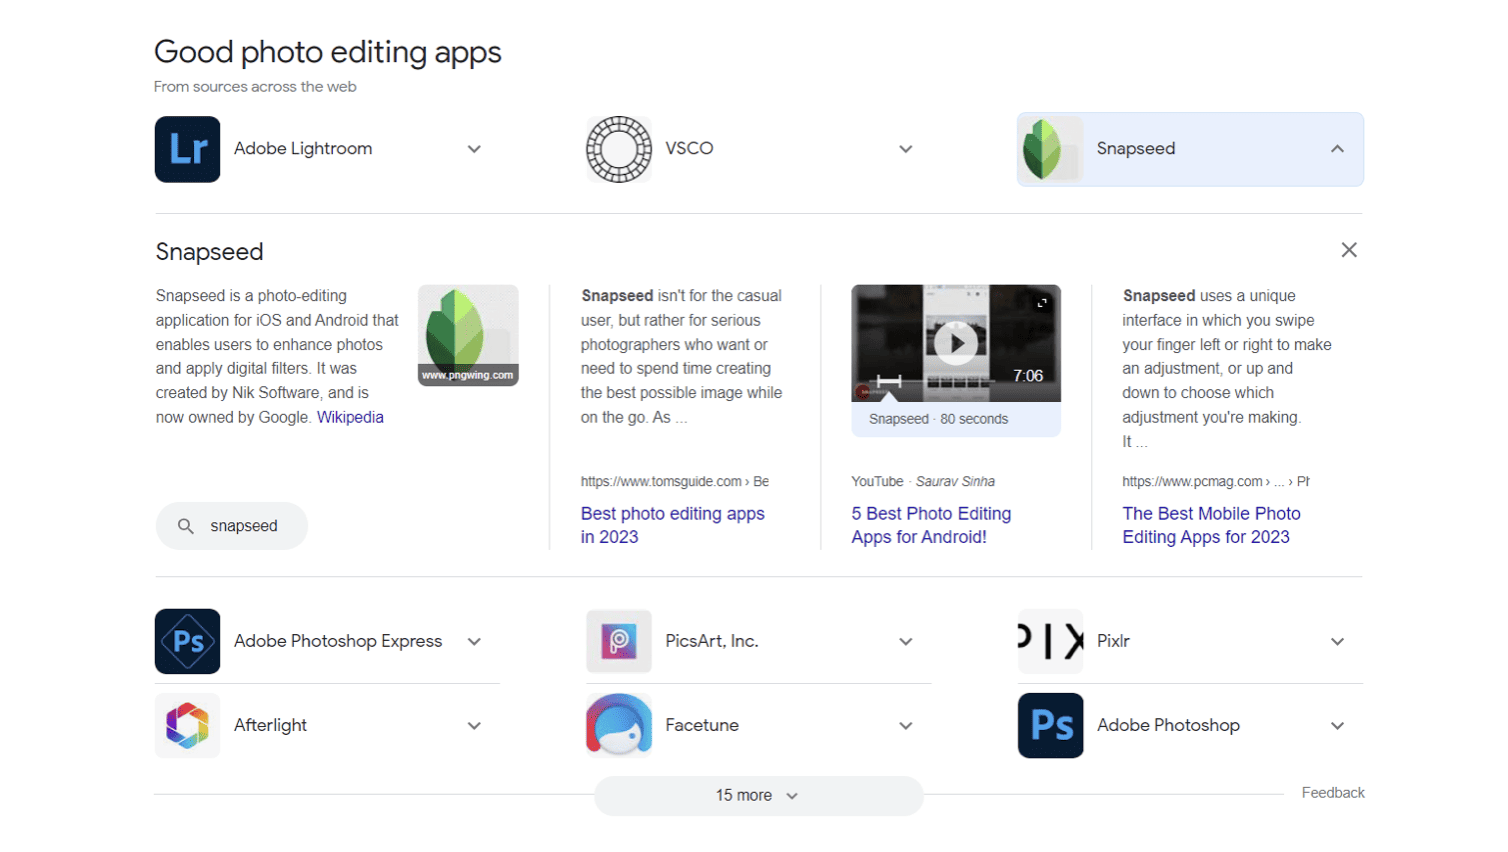Click the Afterlight colorful hexagon icon
Screen dimensions: 1508x852
(187, 725)
